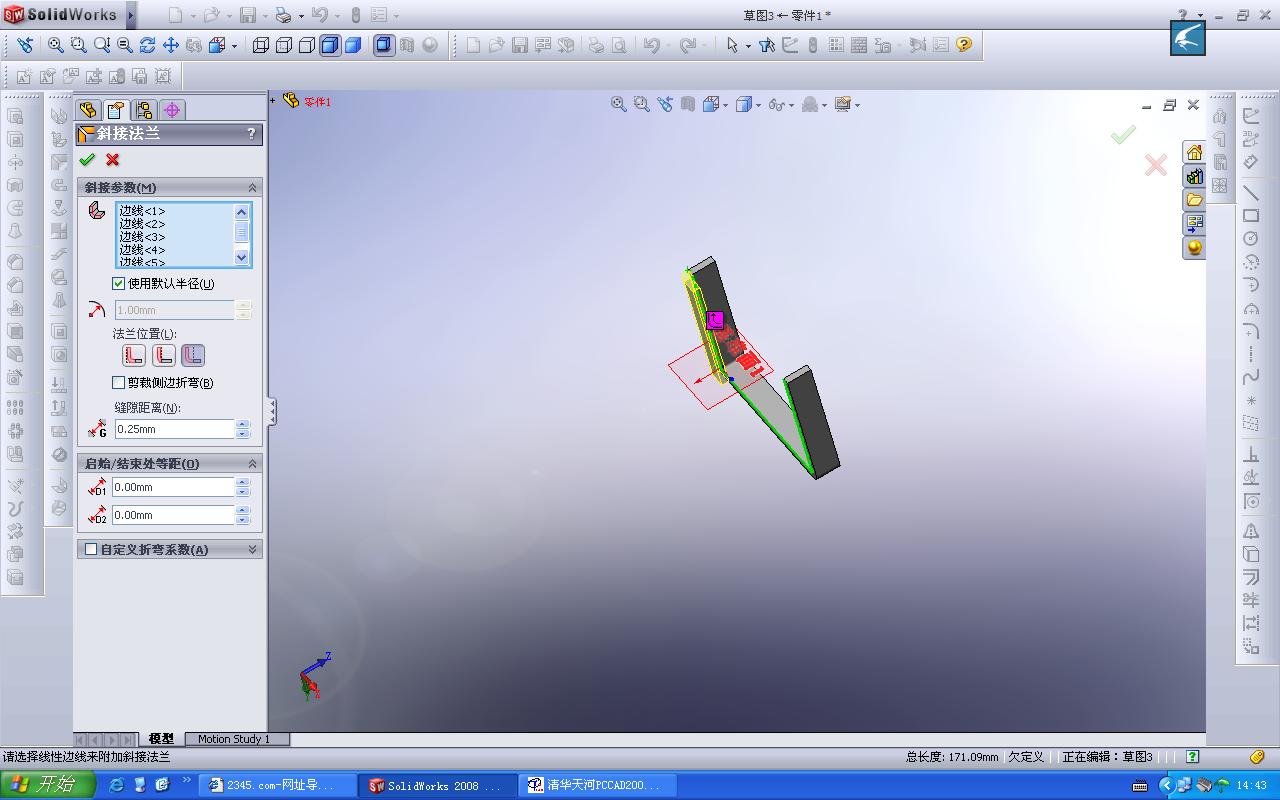Select the Line sketch tool

[1251, 191]
